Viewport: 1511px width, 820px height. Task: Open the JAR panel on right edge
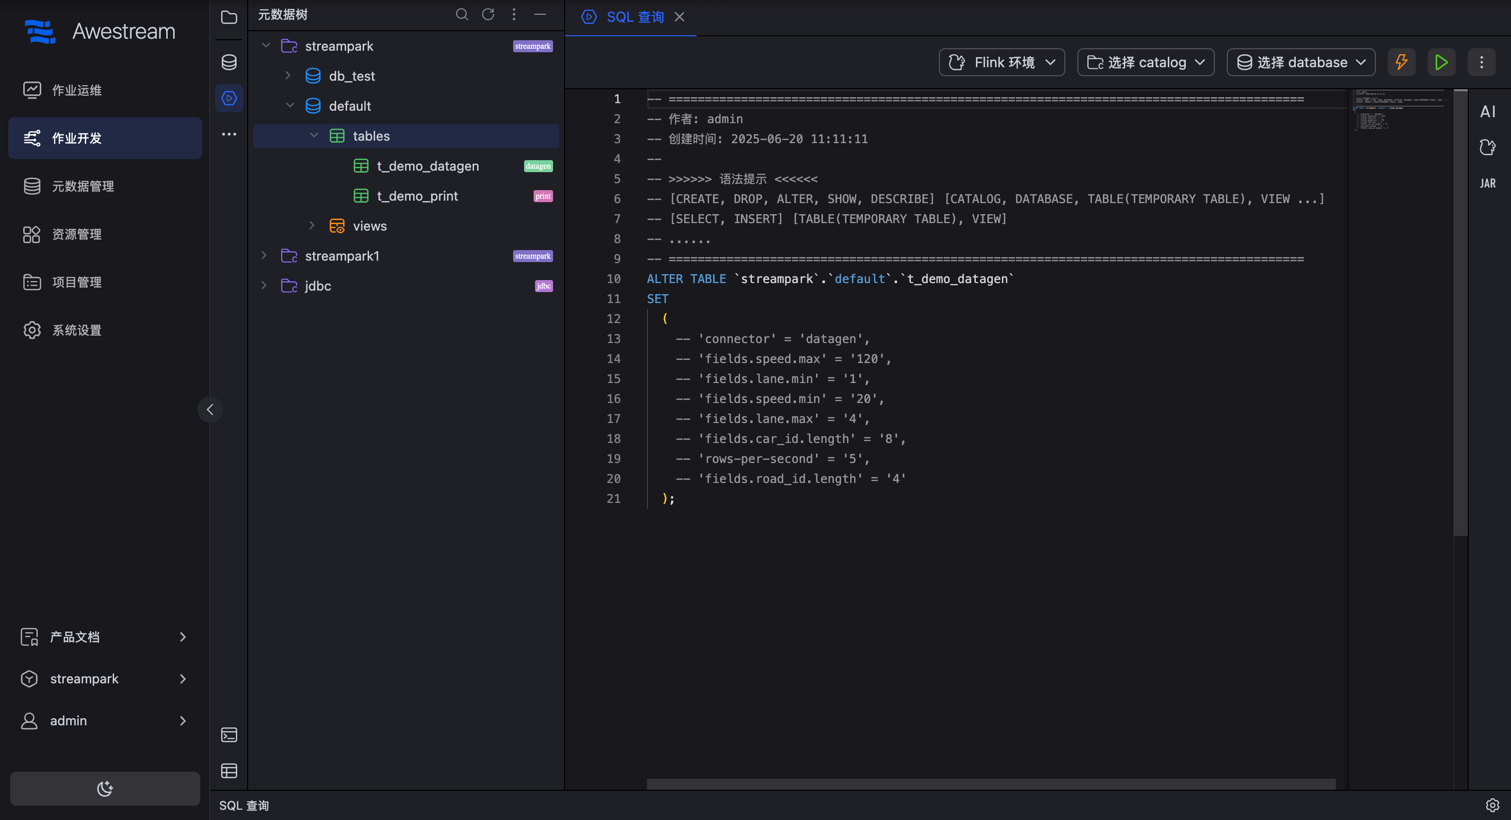coord(1488,184)
